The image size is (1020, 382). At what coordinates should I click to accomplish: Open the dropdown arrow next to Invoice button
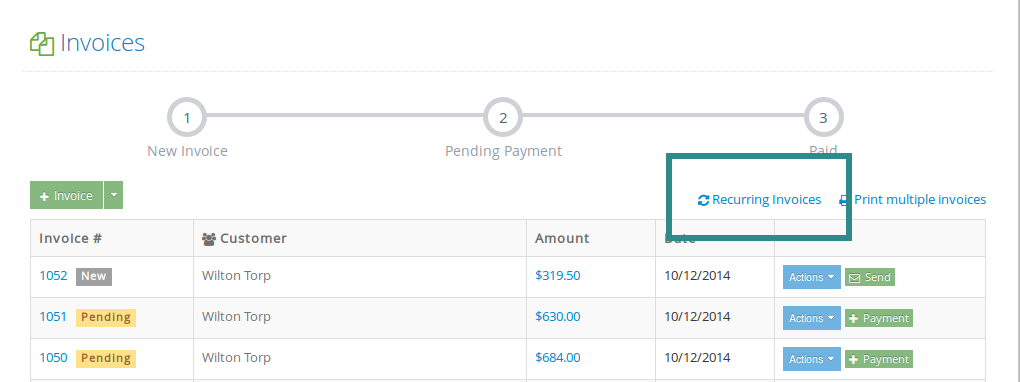(114, 195)
